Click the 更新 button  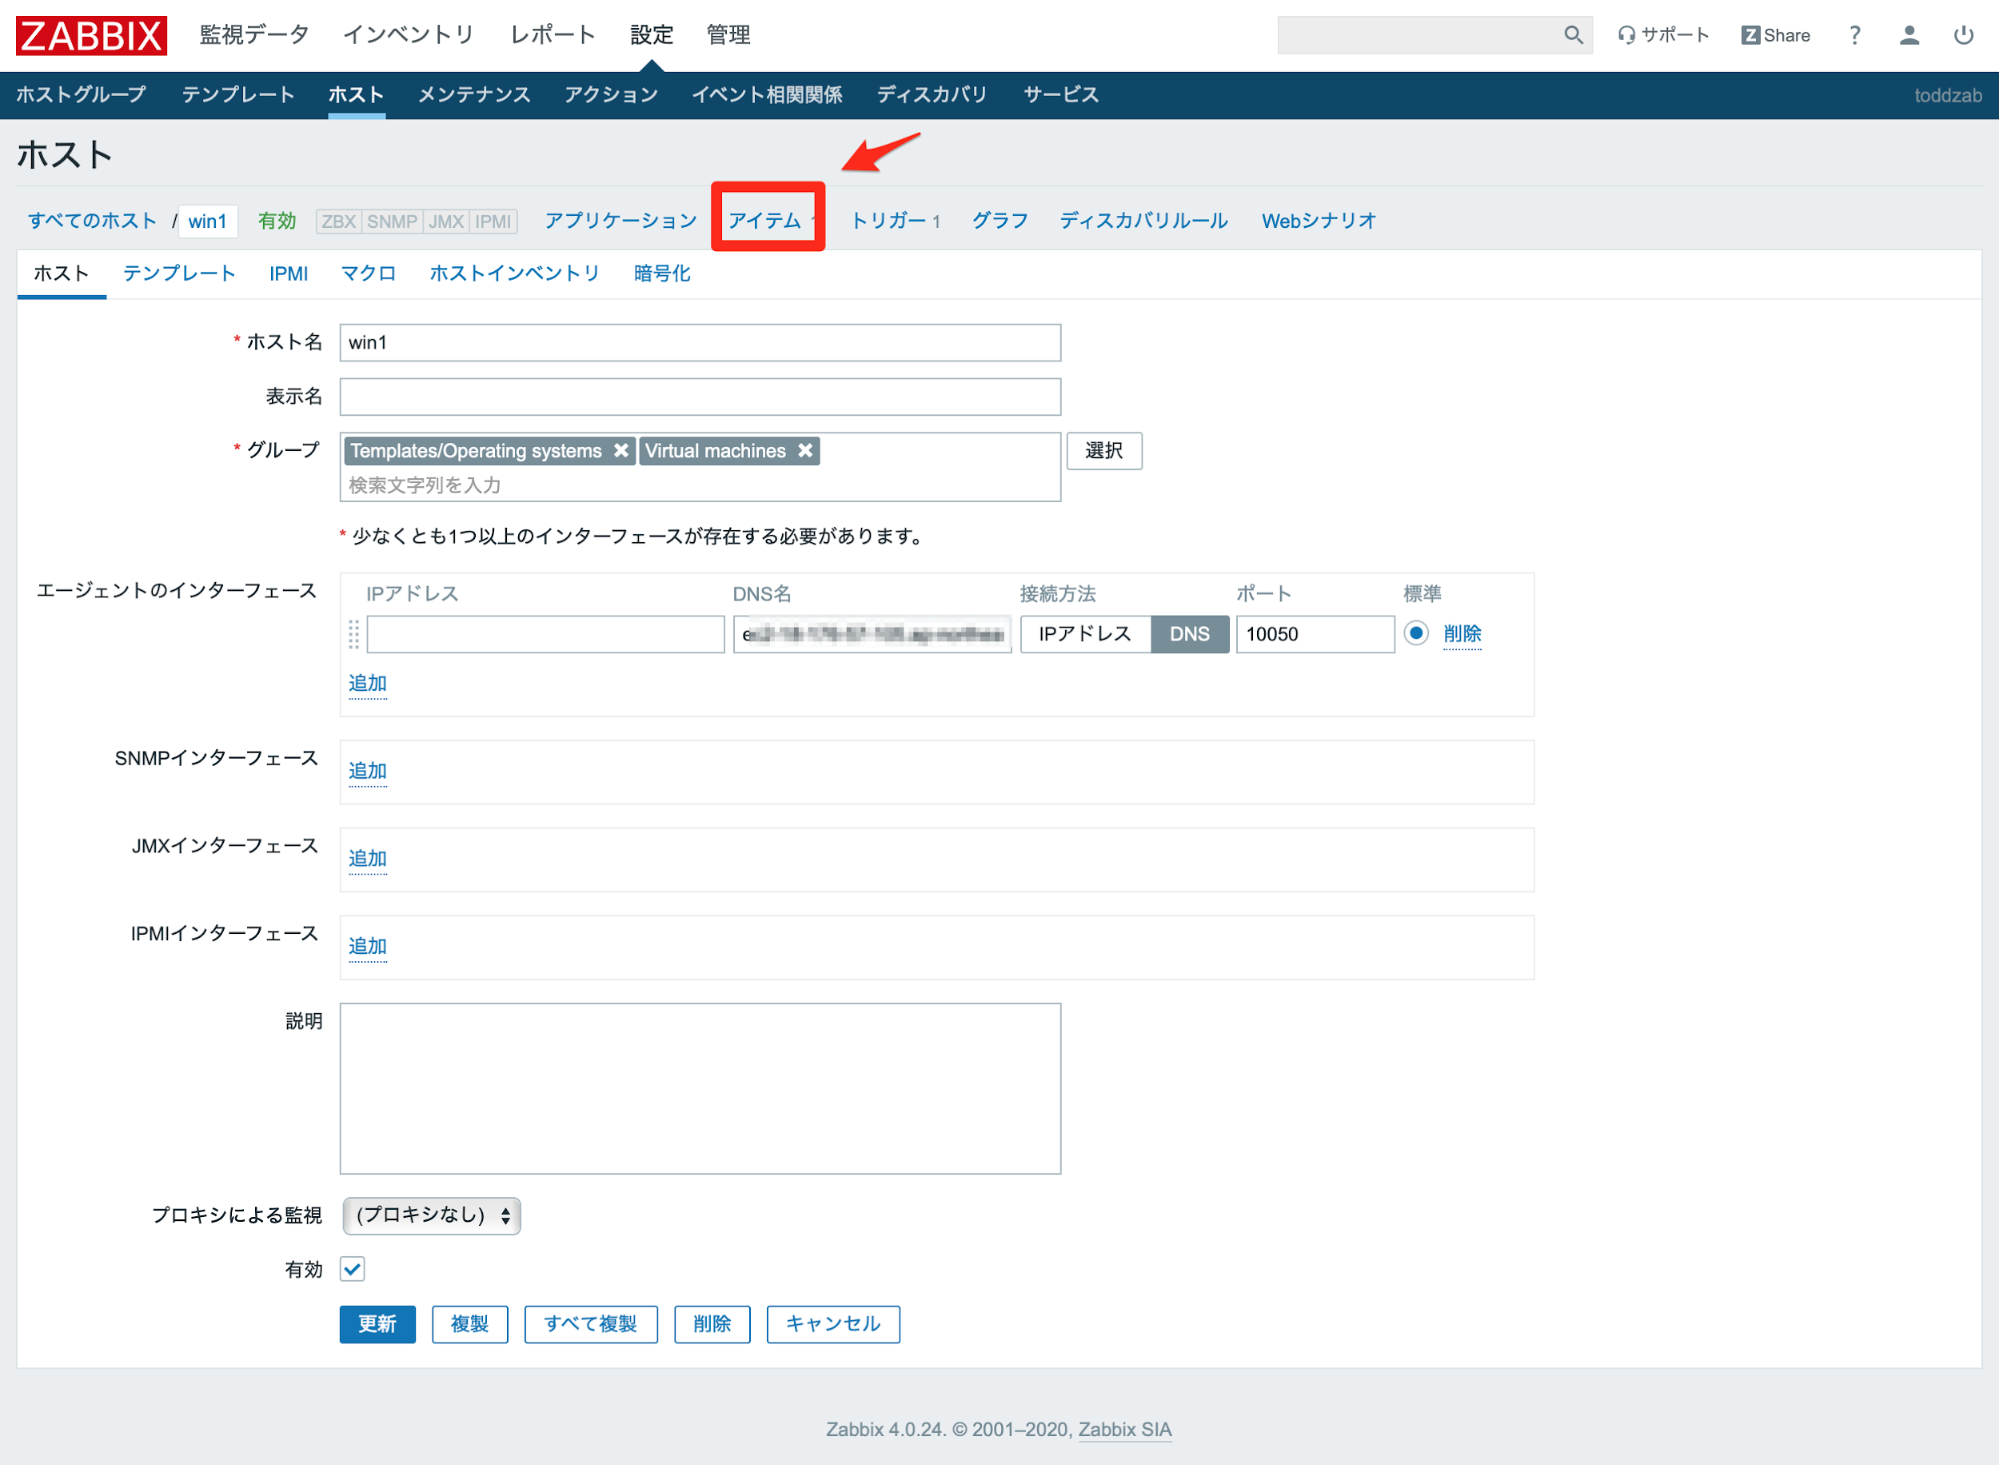[379, 1325]
